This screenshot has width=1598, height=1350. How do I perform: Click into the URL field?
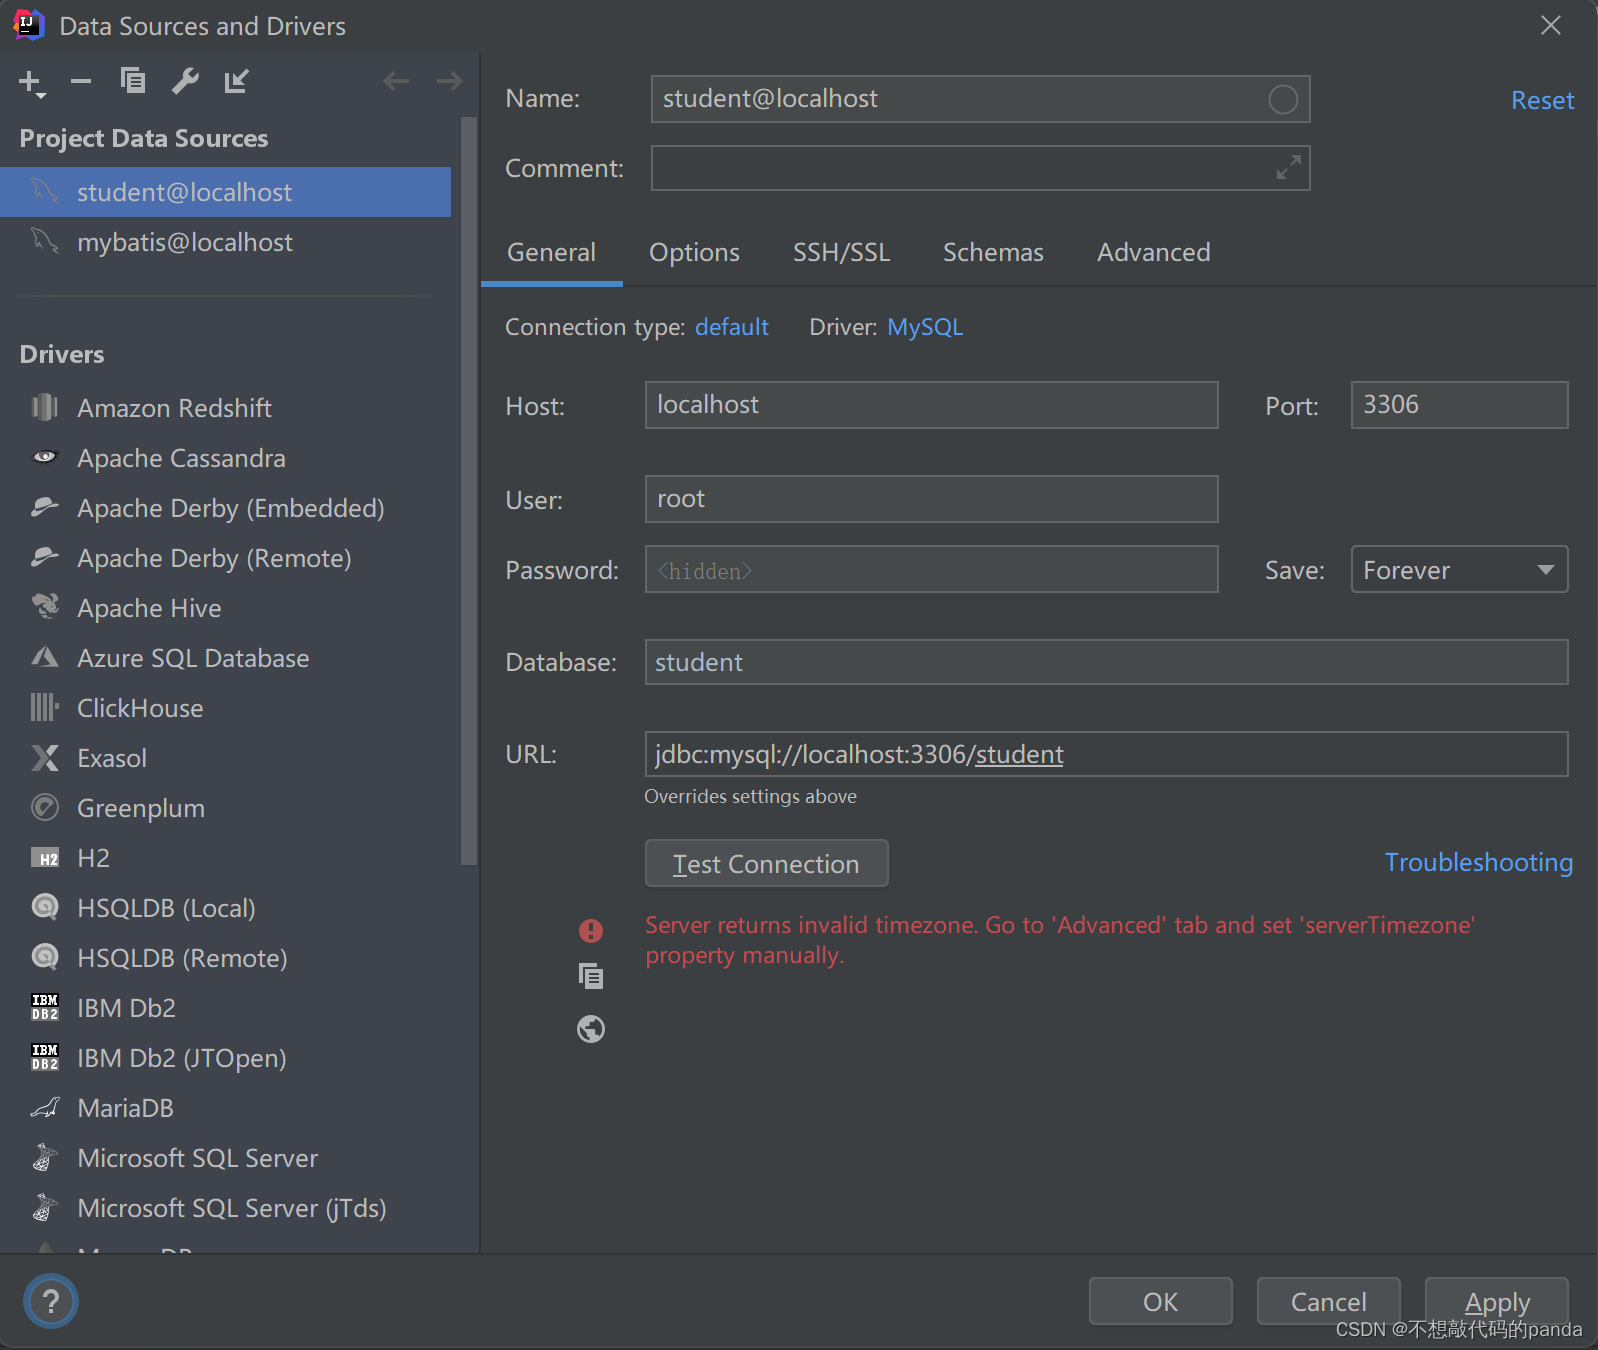tap(1106, 754)
